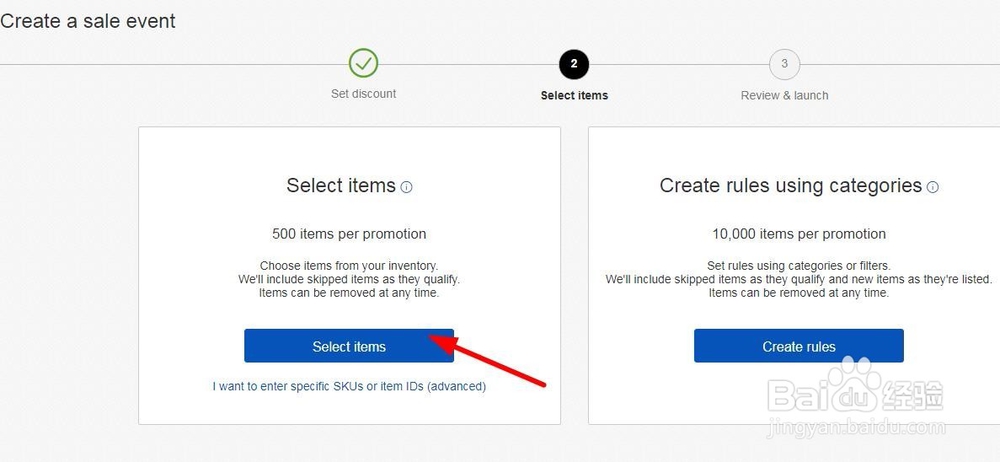Click the green checkmark step icon
Viewport: 1000px width, 462px height.
pyautogui.click(x=363, y=64)
